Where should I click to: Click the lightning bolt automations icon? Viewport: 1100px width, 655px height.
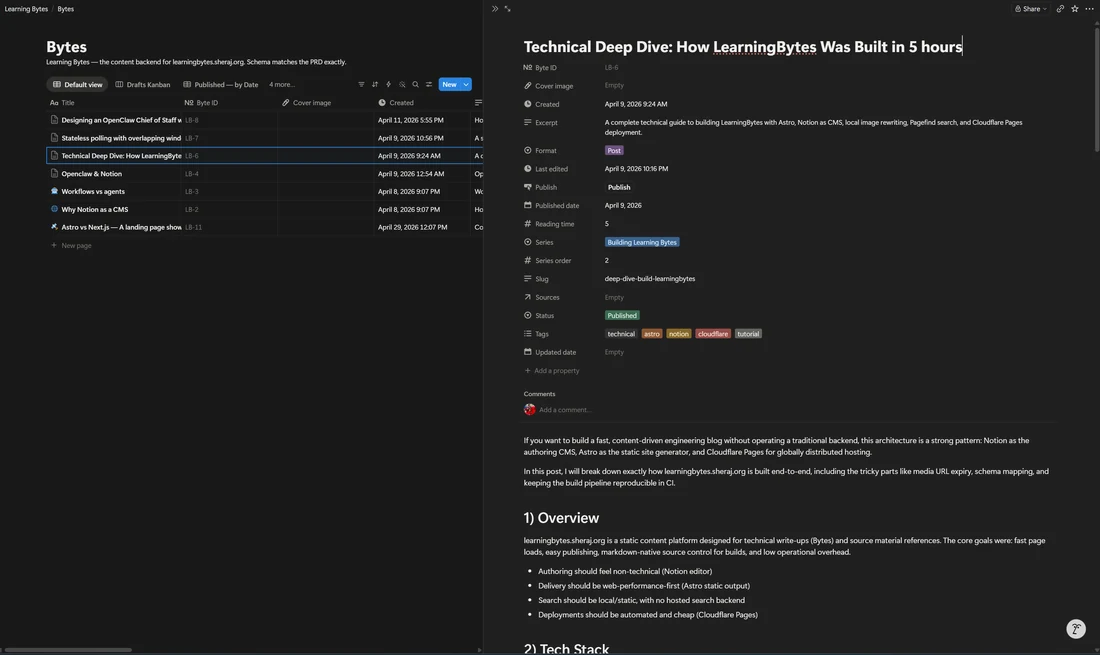click(388, 84)
